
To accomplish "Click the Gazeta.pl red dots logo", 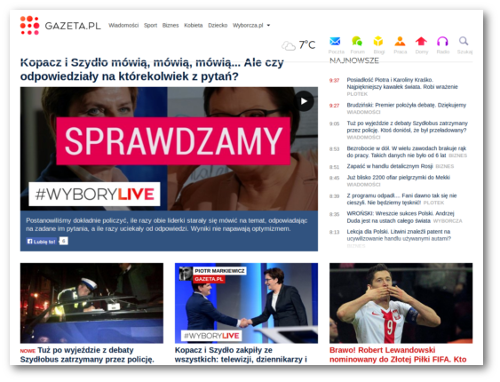I will click(29, 25).
